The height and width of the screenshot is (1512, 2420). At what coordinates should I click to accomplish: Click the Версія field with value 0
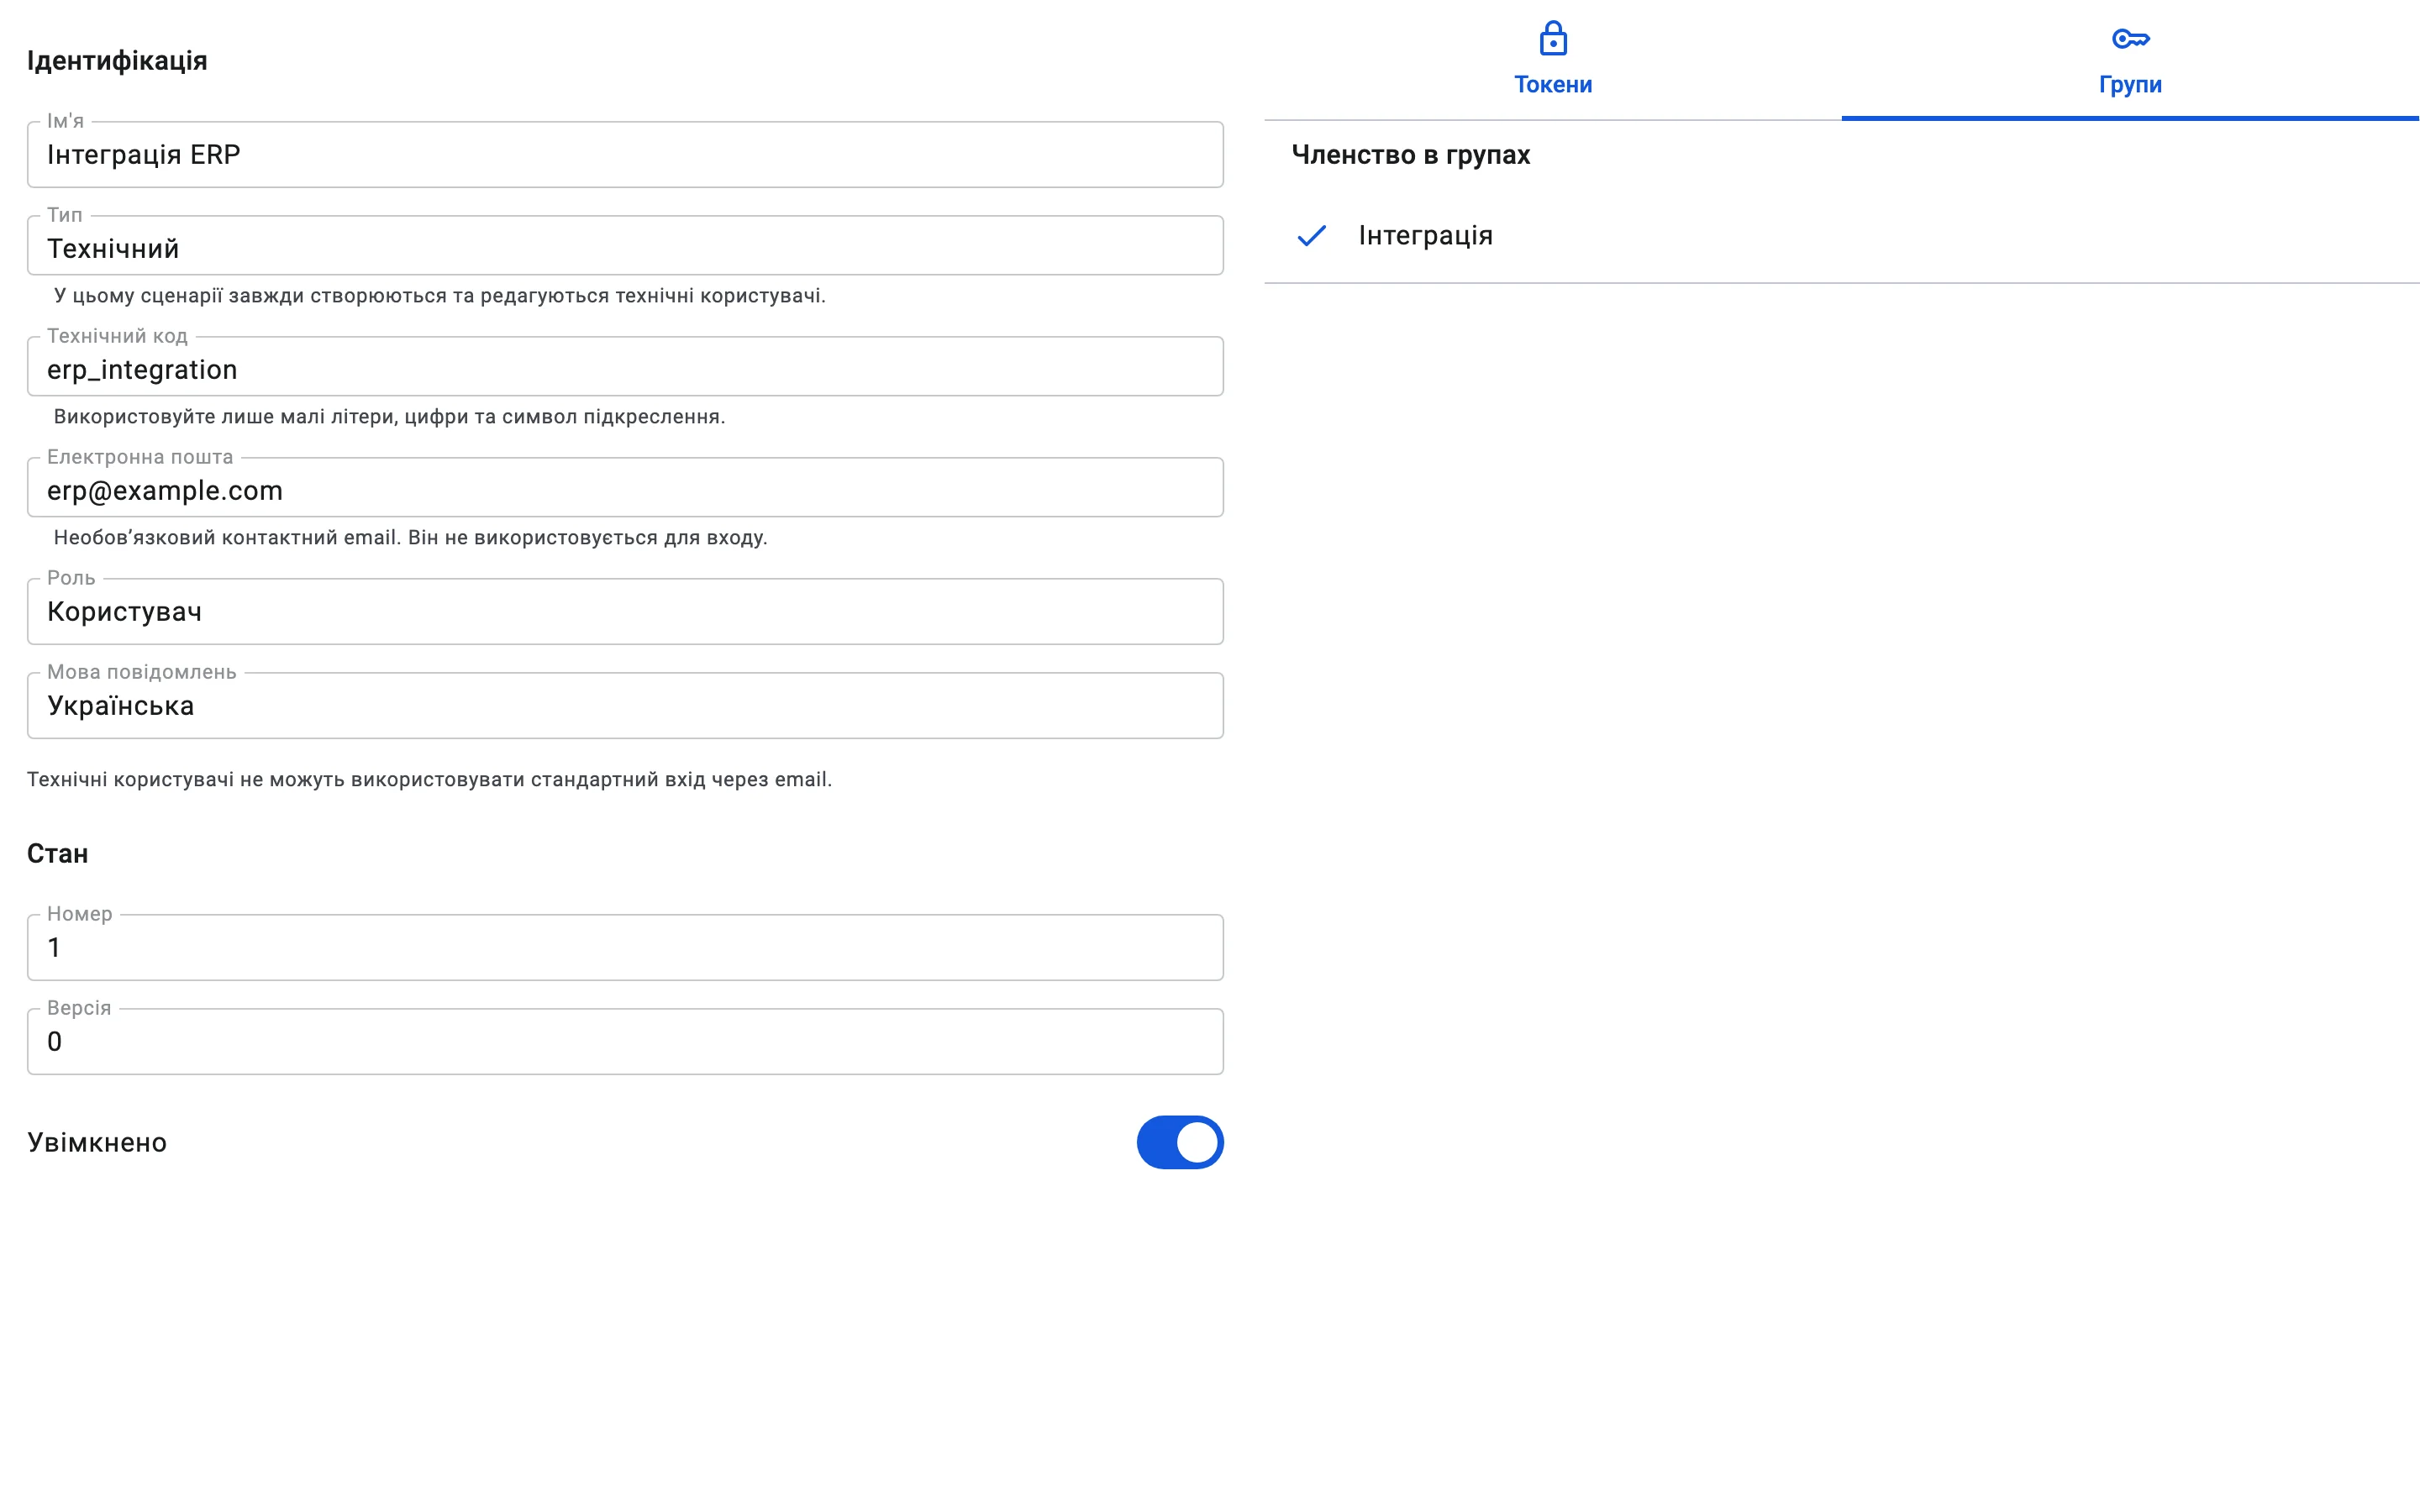(625, 1042)
